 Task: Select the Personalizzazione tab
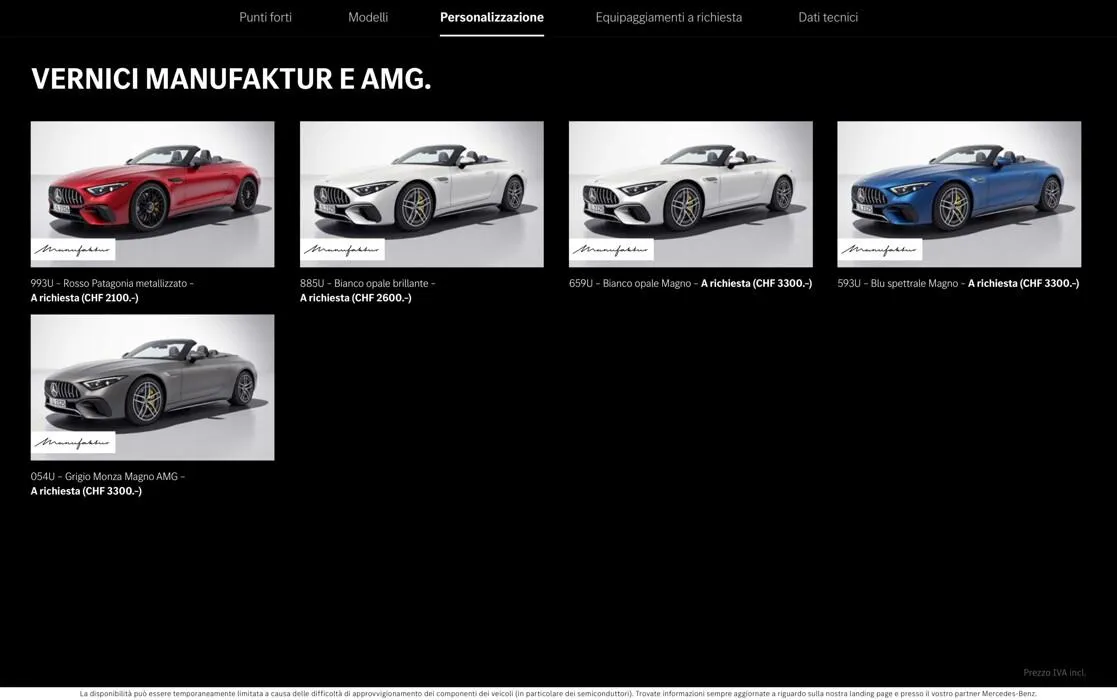point(492,15)
